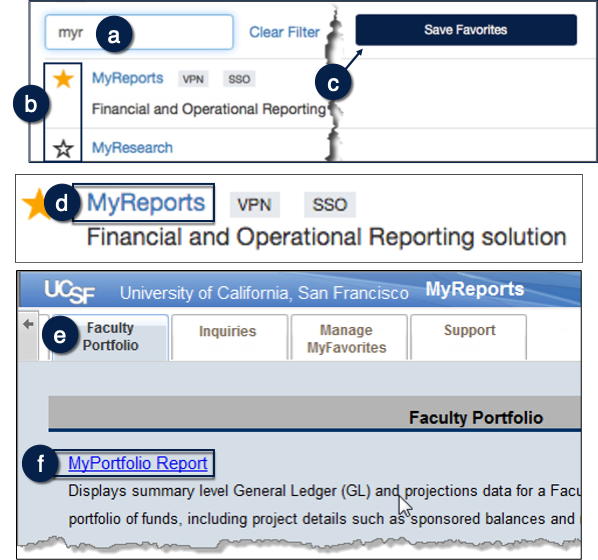
Task: Click the small VPN tag beside MyReports in results
Action: pyautogui.click(x=193, y=79)
